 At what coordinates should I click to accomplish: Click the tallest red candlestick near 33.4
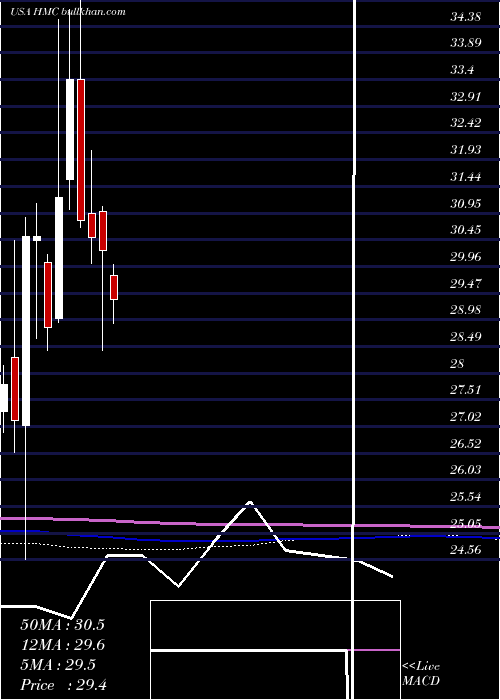pyautogui.click(x=81, y=150)
